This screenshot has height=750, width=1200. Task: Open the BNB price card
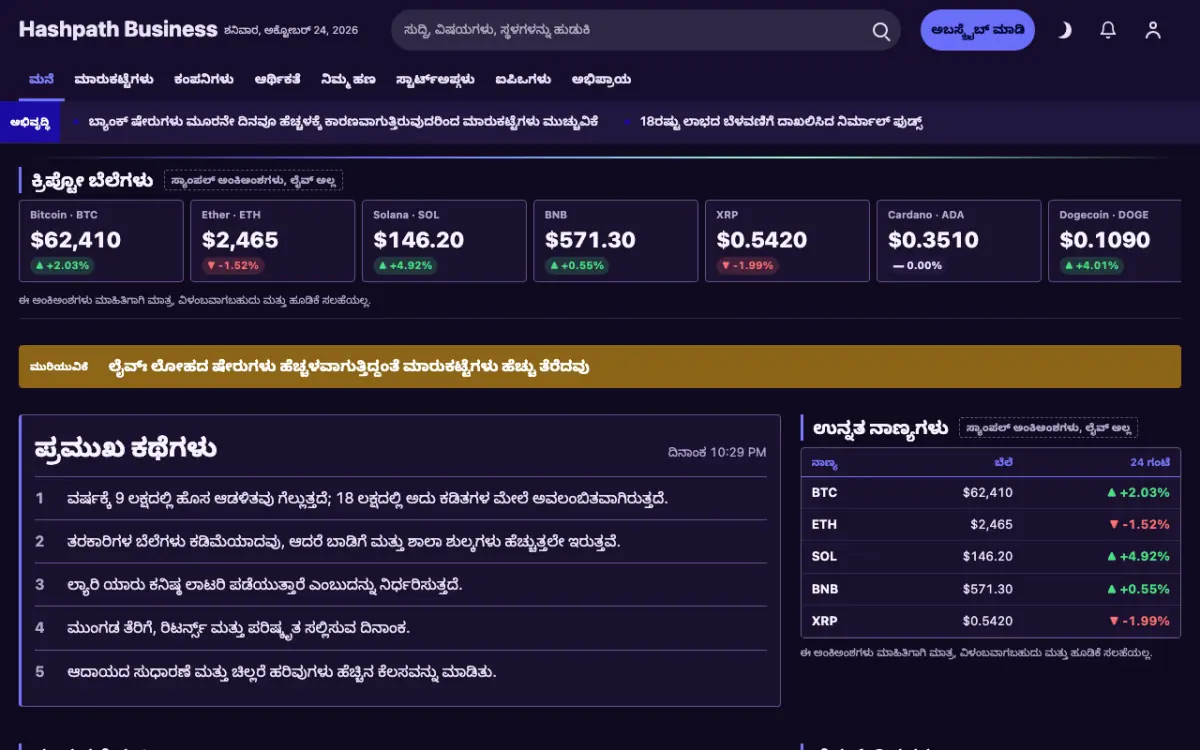[x=616, y=241]
